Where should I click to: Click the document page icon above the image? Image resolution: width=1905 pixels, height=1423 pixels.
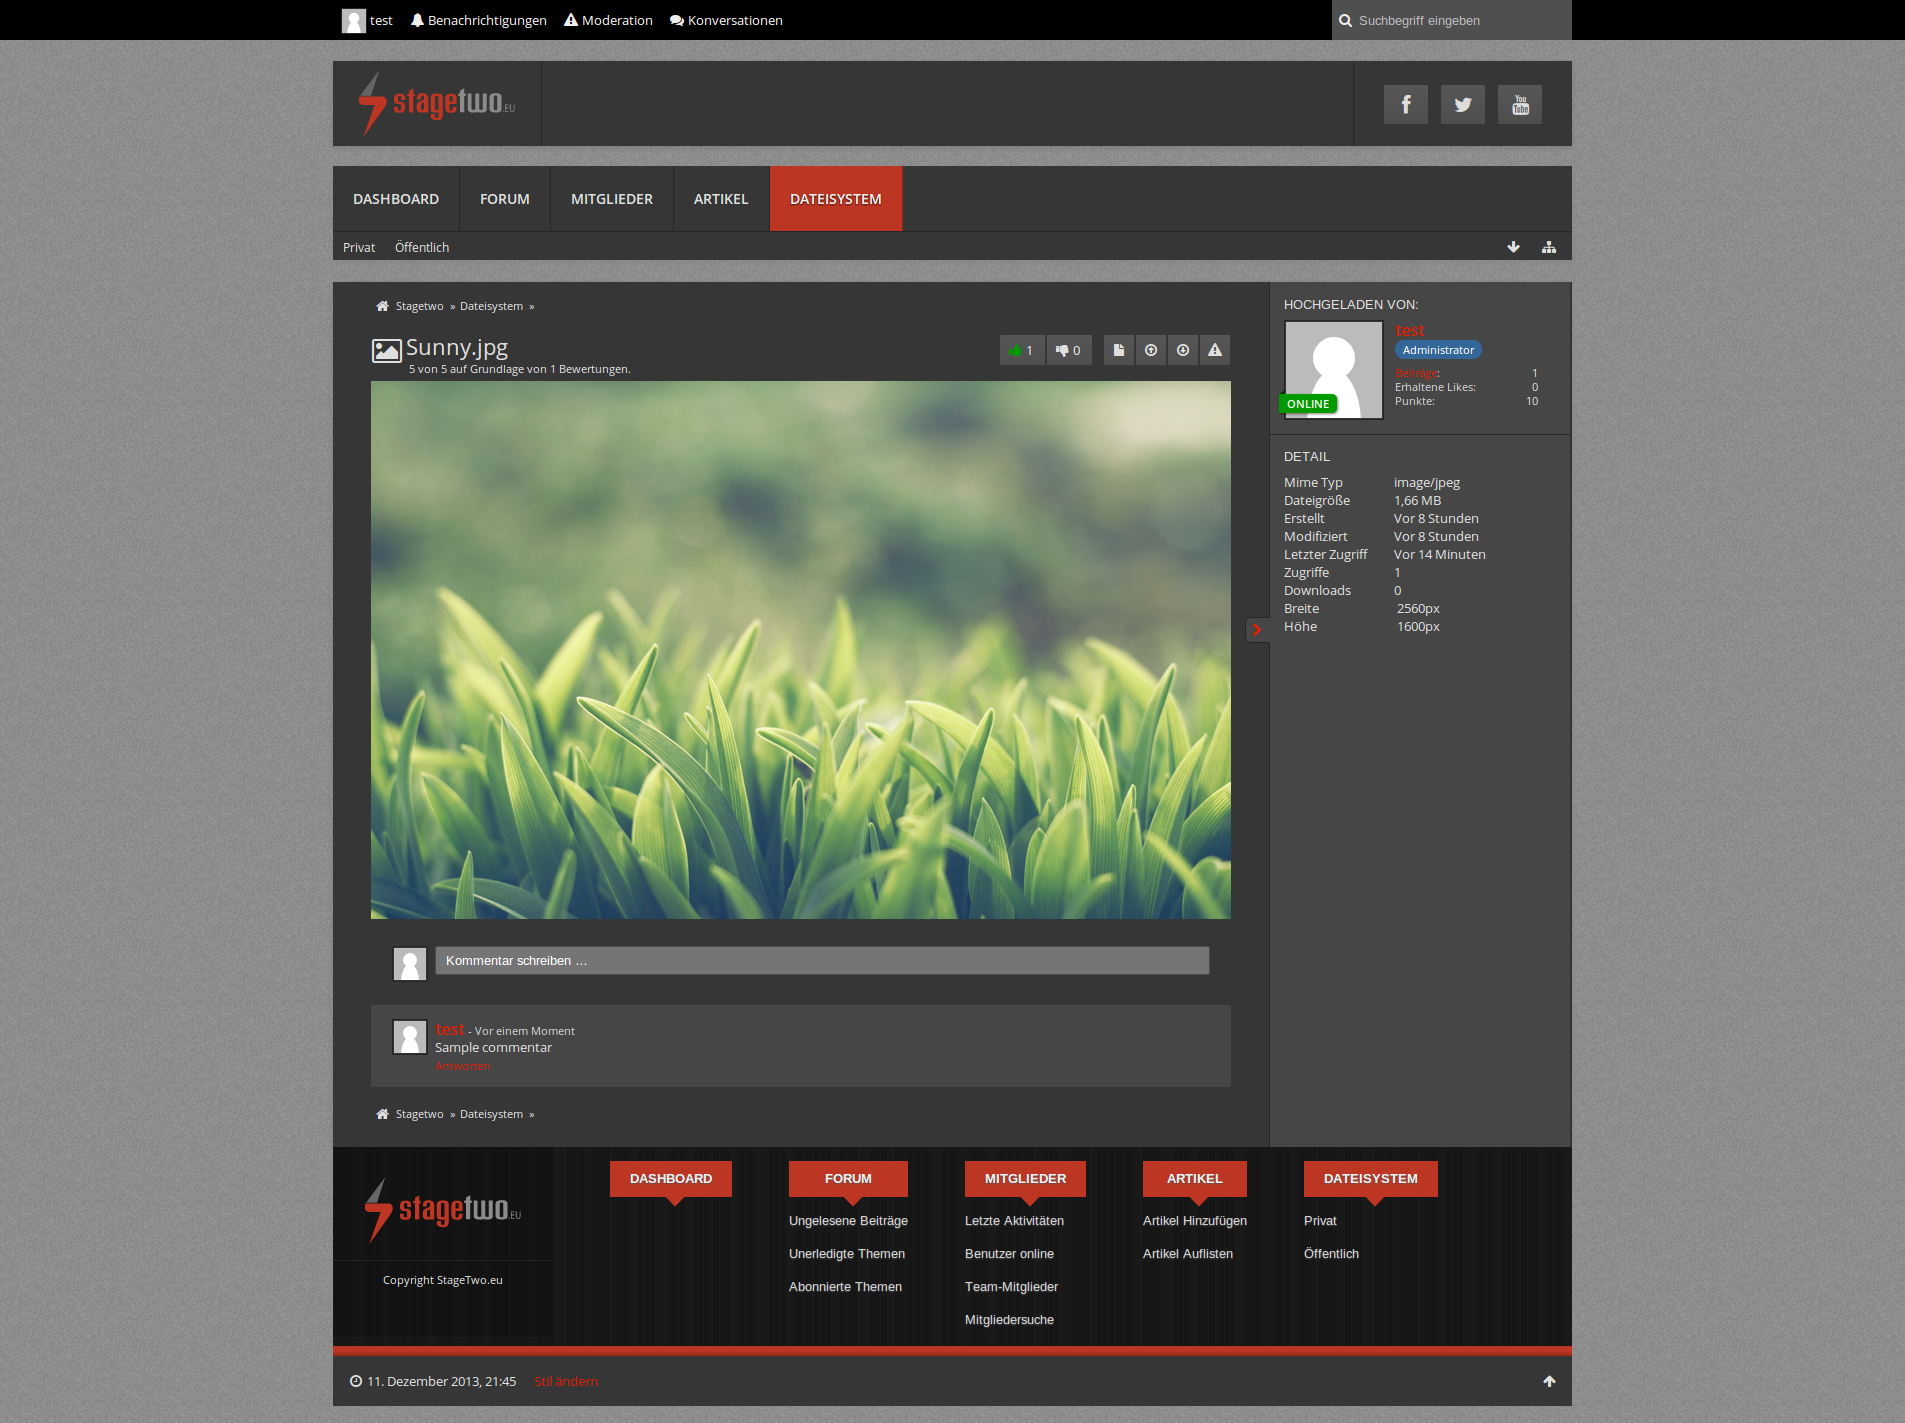(1119, 350)
